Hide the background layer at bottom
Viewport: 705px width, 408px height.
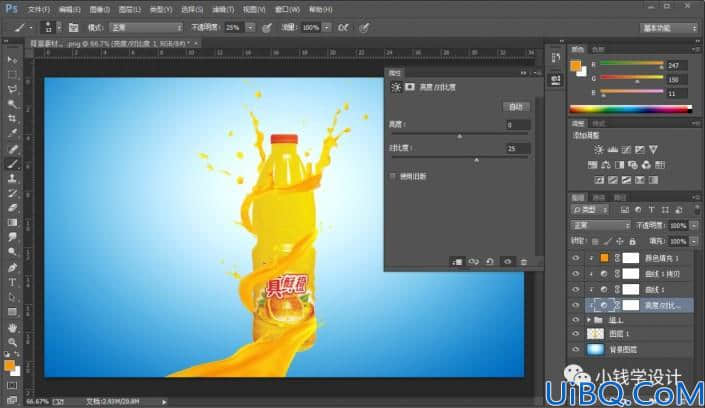pyautogui.click(x=576, y=349)
